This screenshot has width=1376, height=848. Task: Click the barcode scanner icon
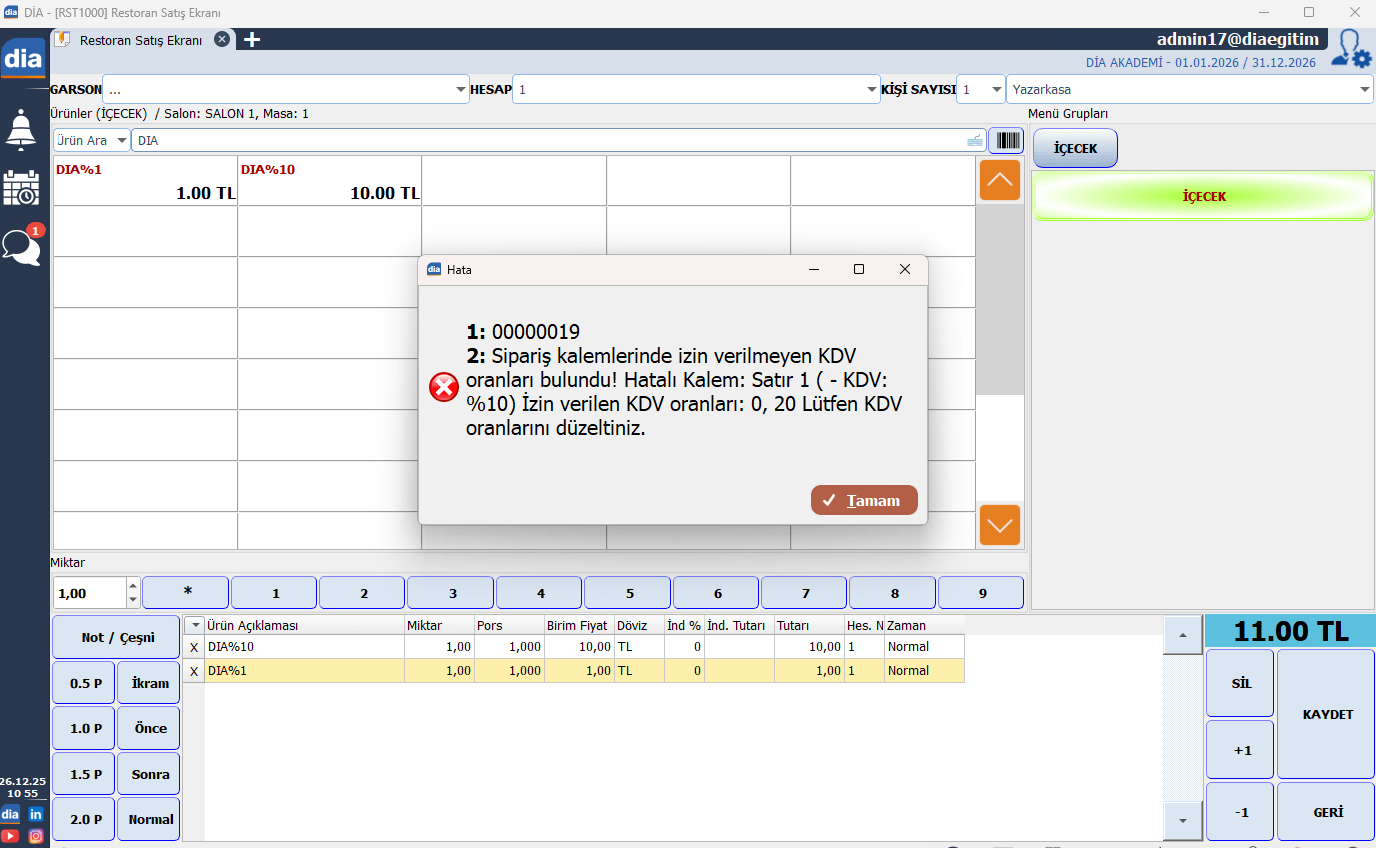coord(1005,141)
